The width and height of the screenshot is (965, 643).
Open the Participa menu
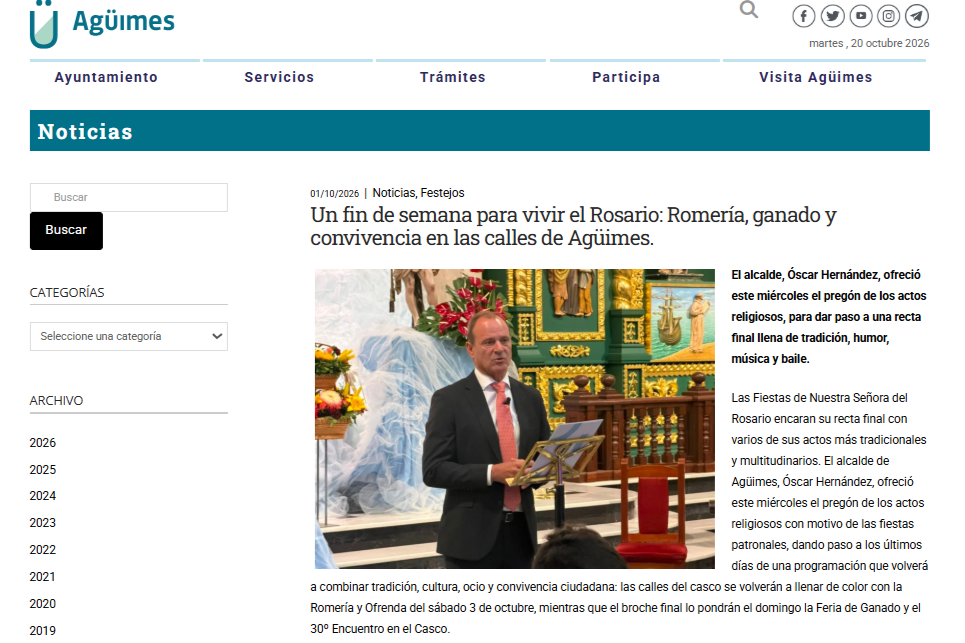pos(626,78)
